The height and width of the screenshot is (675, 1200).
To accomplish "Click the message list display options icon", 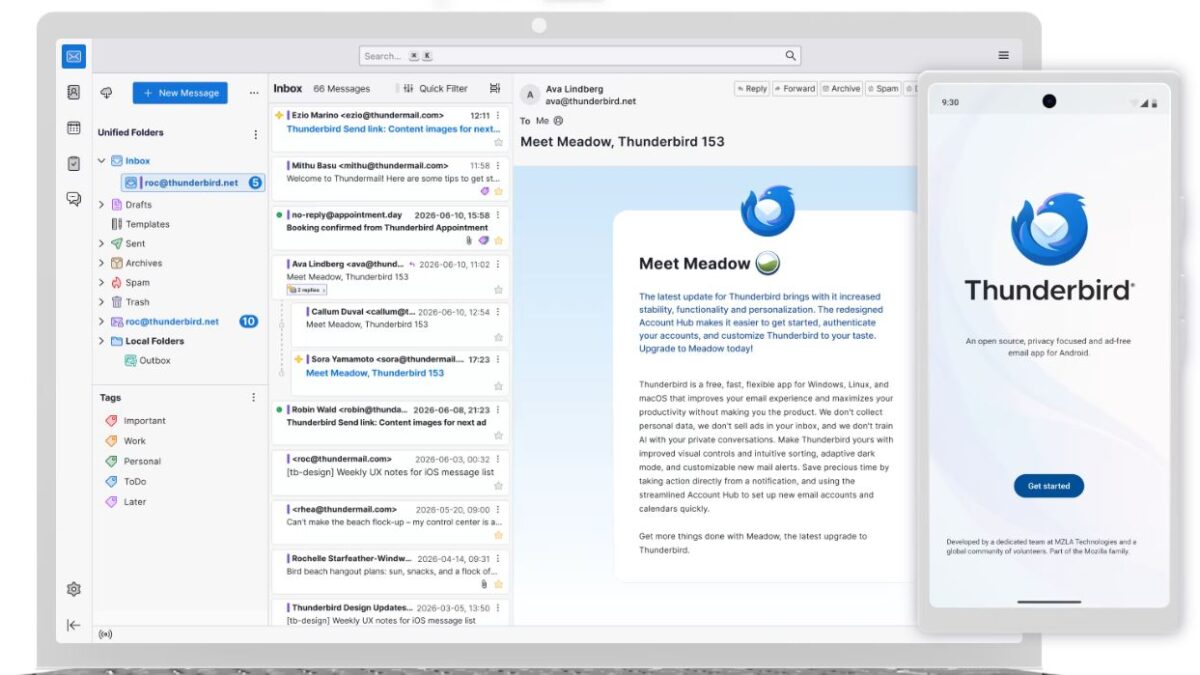I will pos(494,88).
